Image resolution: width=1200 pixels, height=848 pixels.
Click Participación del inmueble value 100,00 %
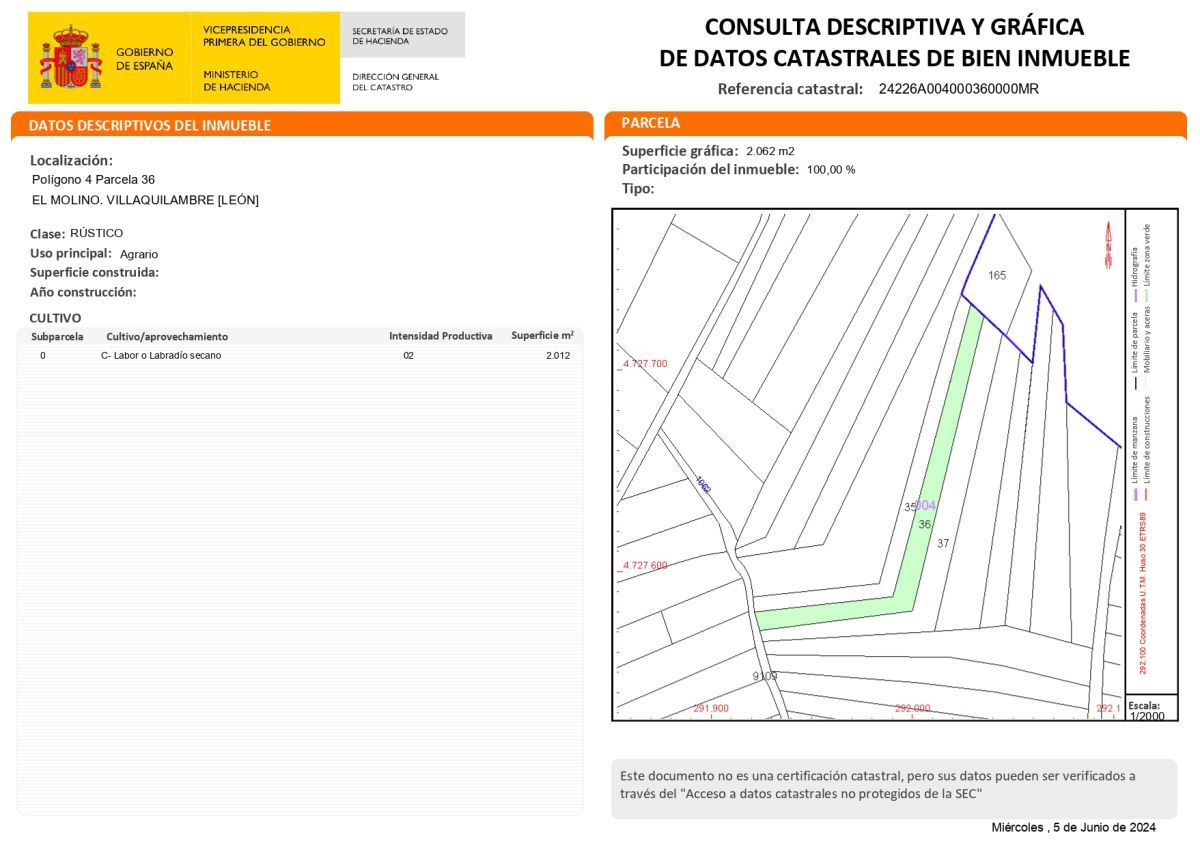(x=830, y=170)
